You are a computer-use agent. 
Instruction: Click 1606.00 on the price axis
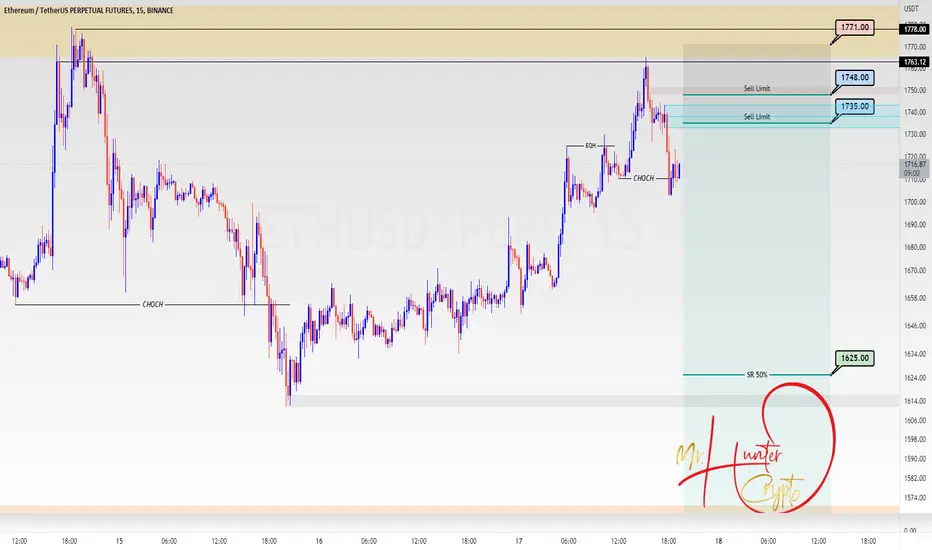(x=915, y=420)
